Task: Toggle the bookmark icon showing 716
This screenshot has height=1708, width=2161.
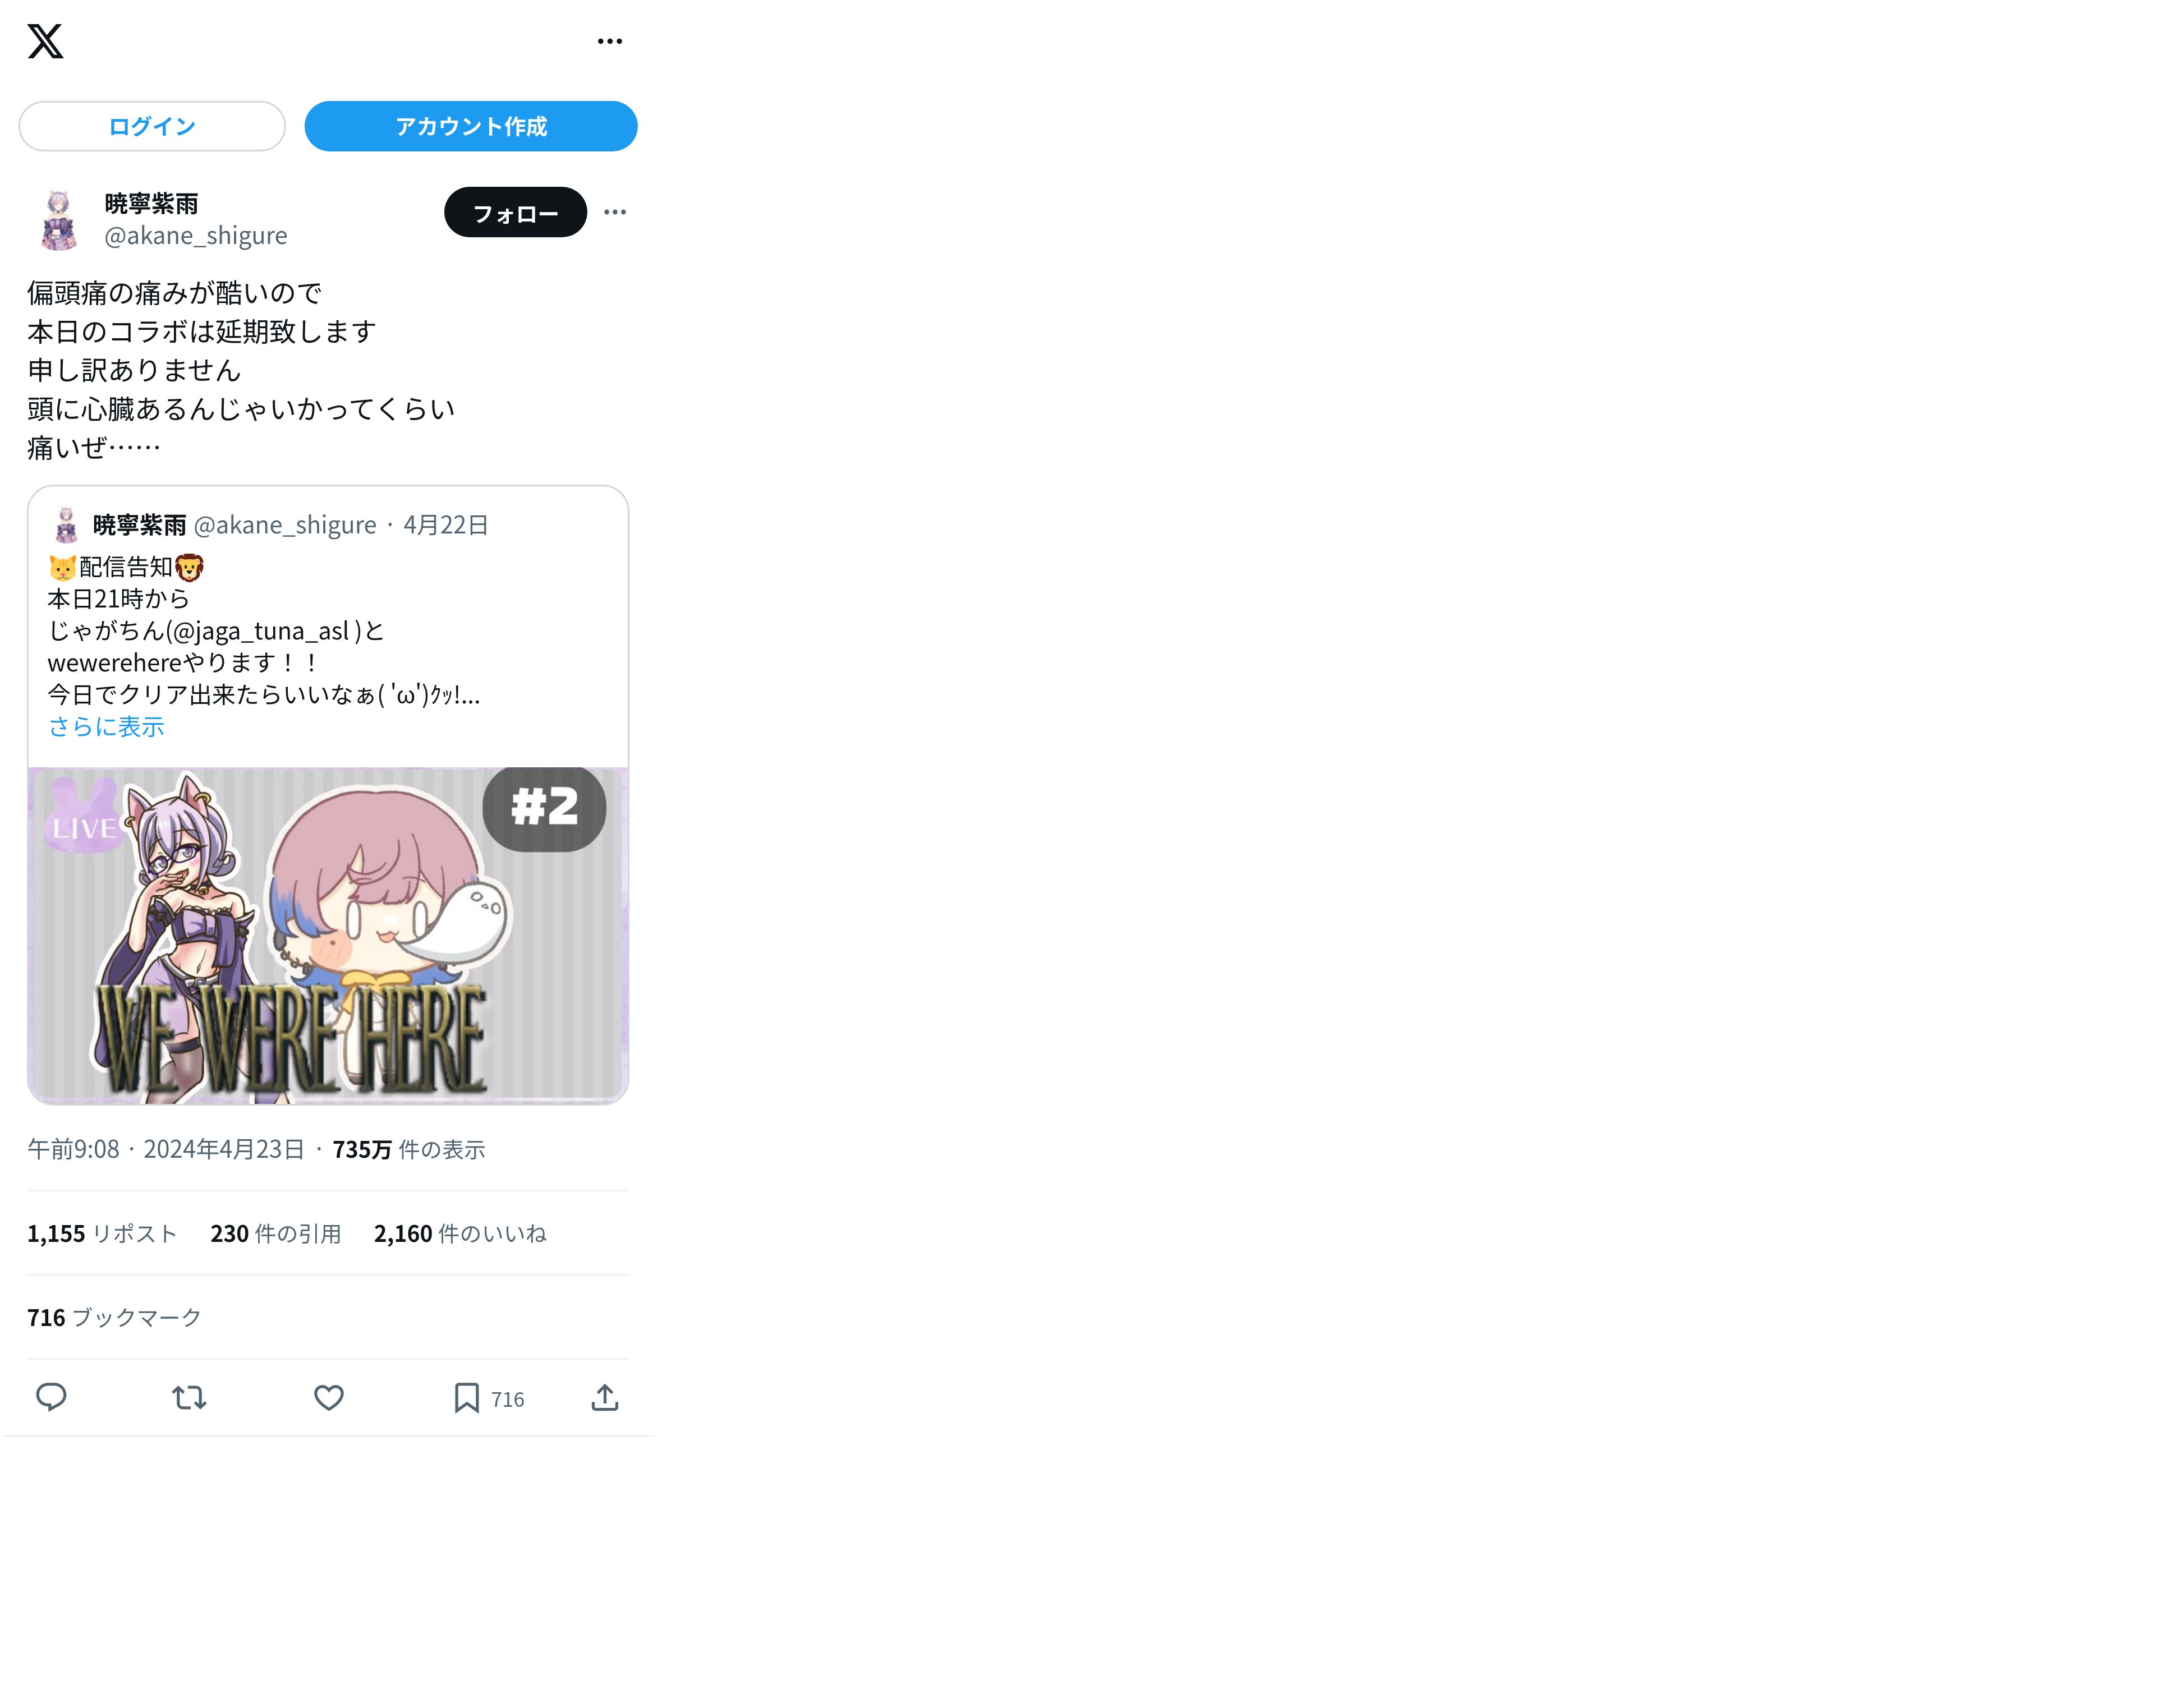Action: click(x=488, y=1398)
